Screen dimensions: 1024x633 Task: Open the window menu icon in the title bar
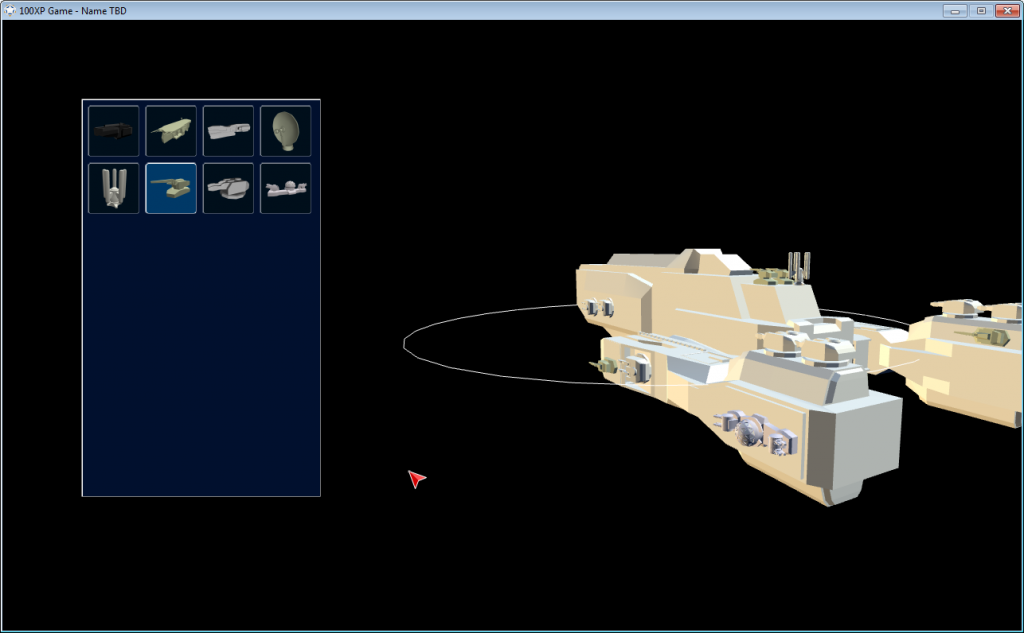click(10, 10)
